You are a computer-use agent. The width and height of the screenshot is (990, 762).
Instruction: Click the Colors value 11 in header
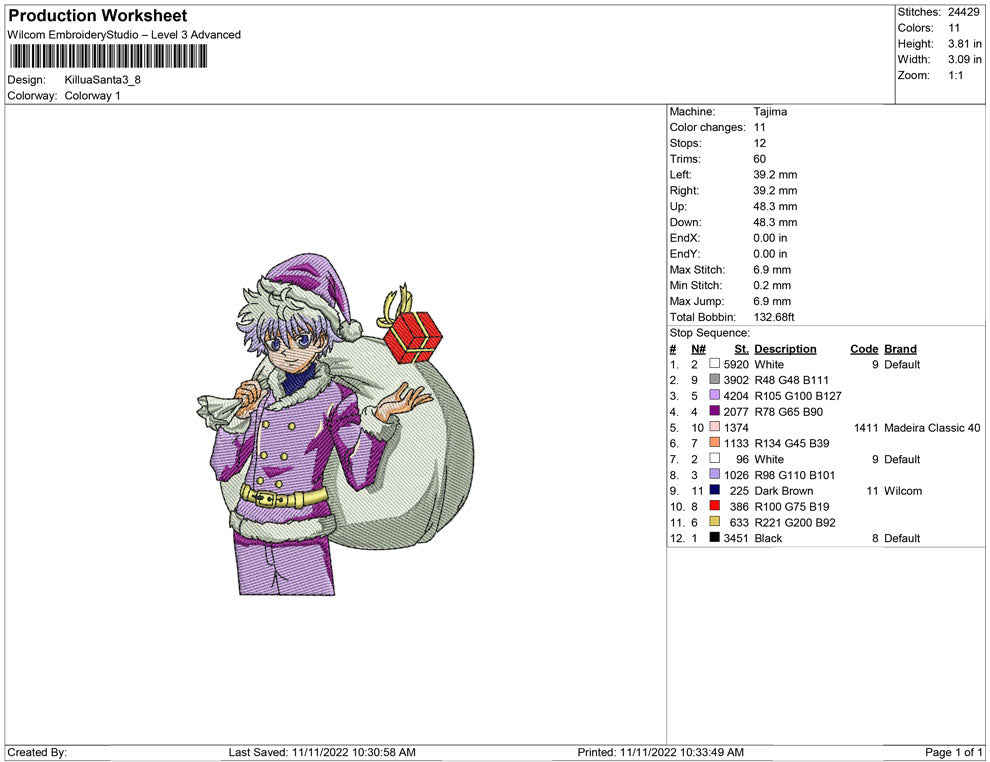[953, 28]
